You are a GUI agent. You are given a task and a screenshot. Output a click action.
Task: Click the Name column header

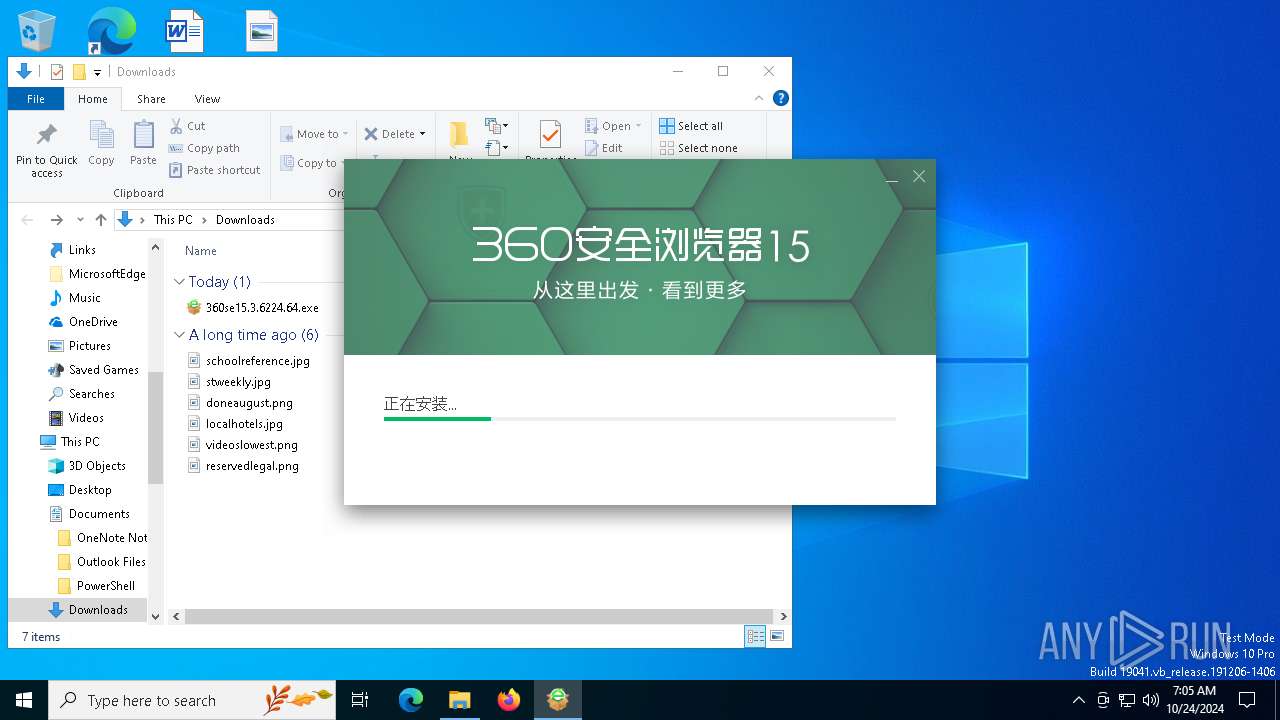tap(200, 251)
